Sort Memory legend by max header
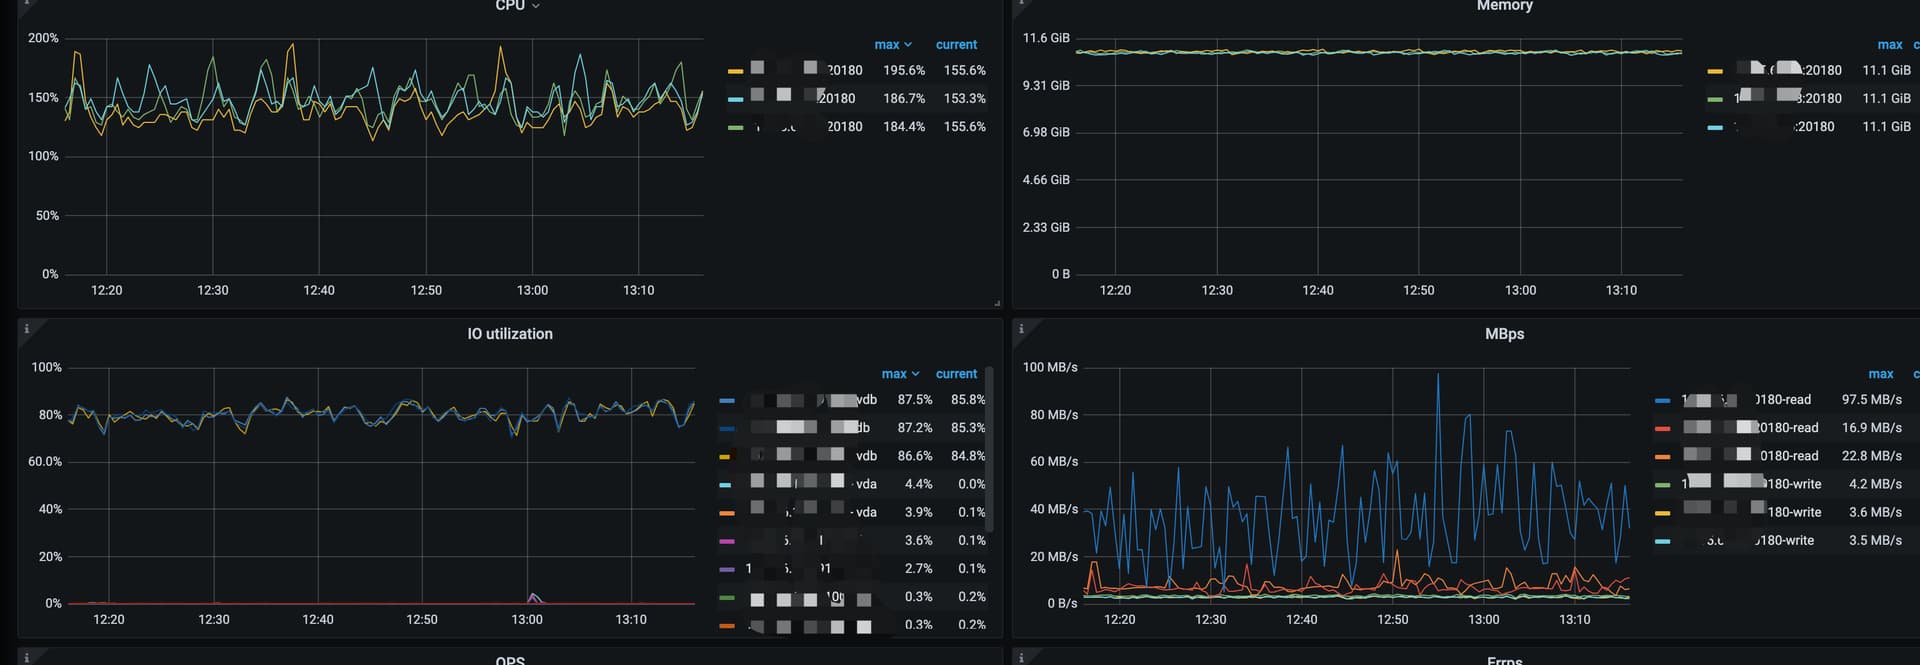1920x665 pixels. (x=1889, y=45)
